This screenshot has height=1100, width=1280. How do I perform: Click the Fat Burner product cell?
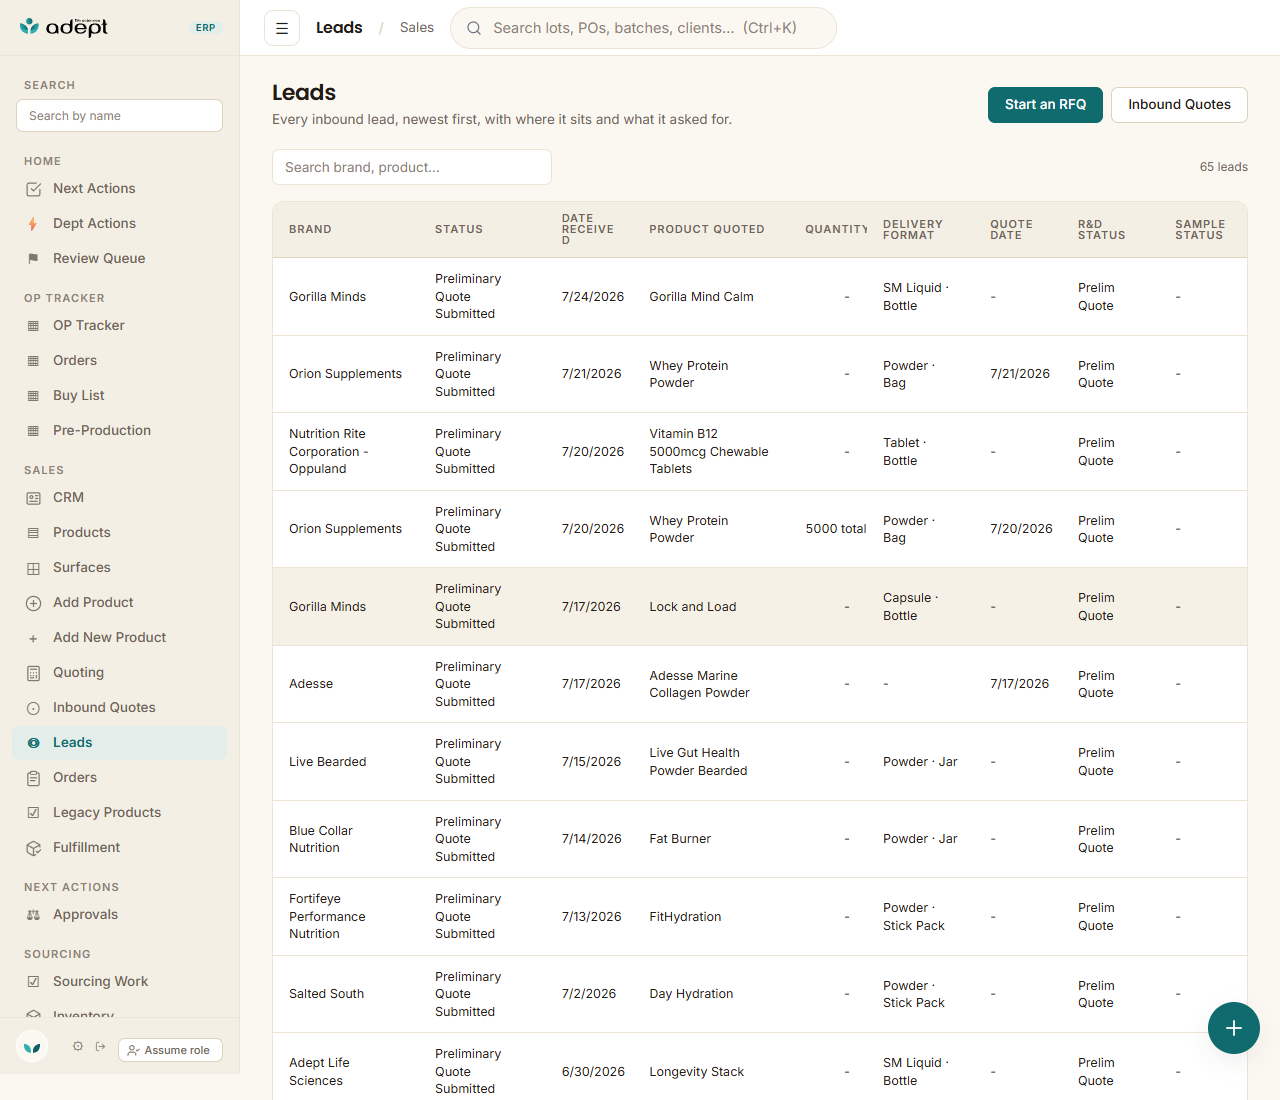[680, 839]
